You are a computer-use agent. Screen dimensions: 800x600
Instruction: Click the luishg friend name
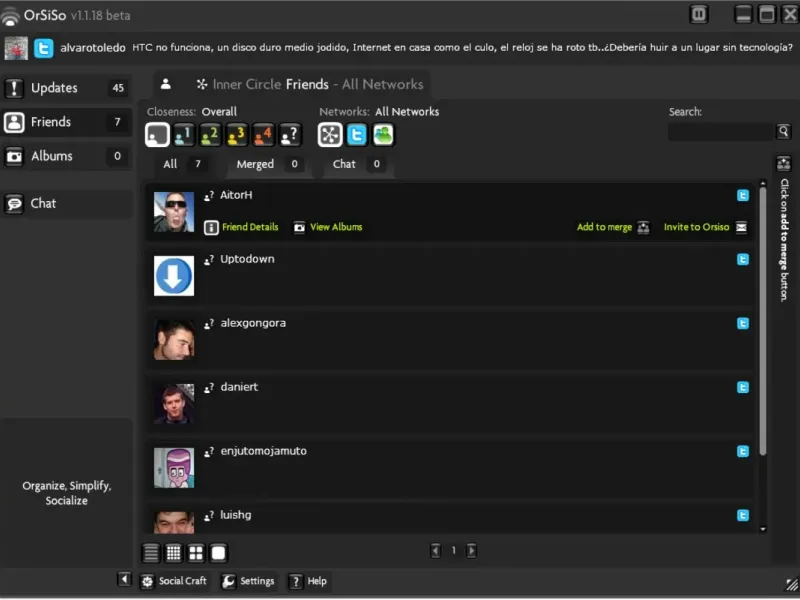tap(236, 515)
